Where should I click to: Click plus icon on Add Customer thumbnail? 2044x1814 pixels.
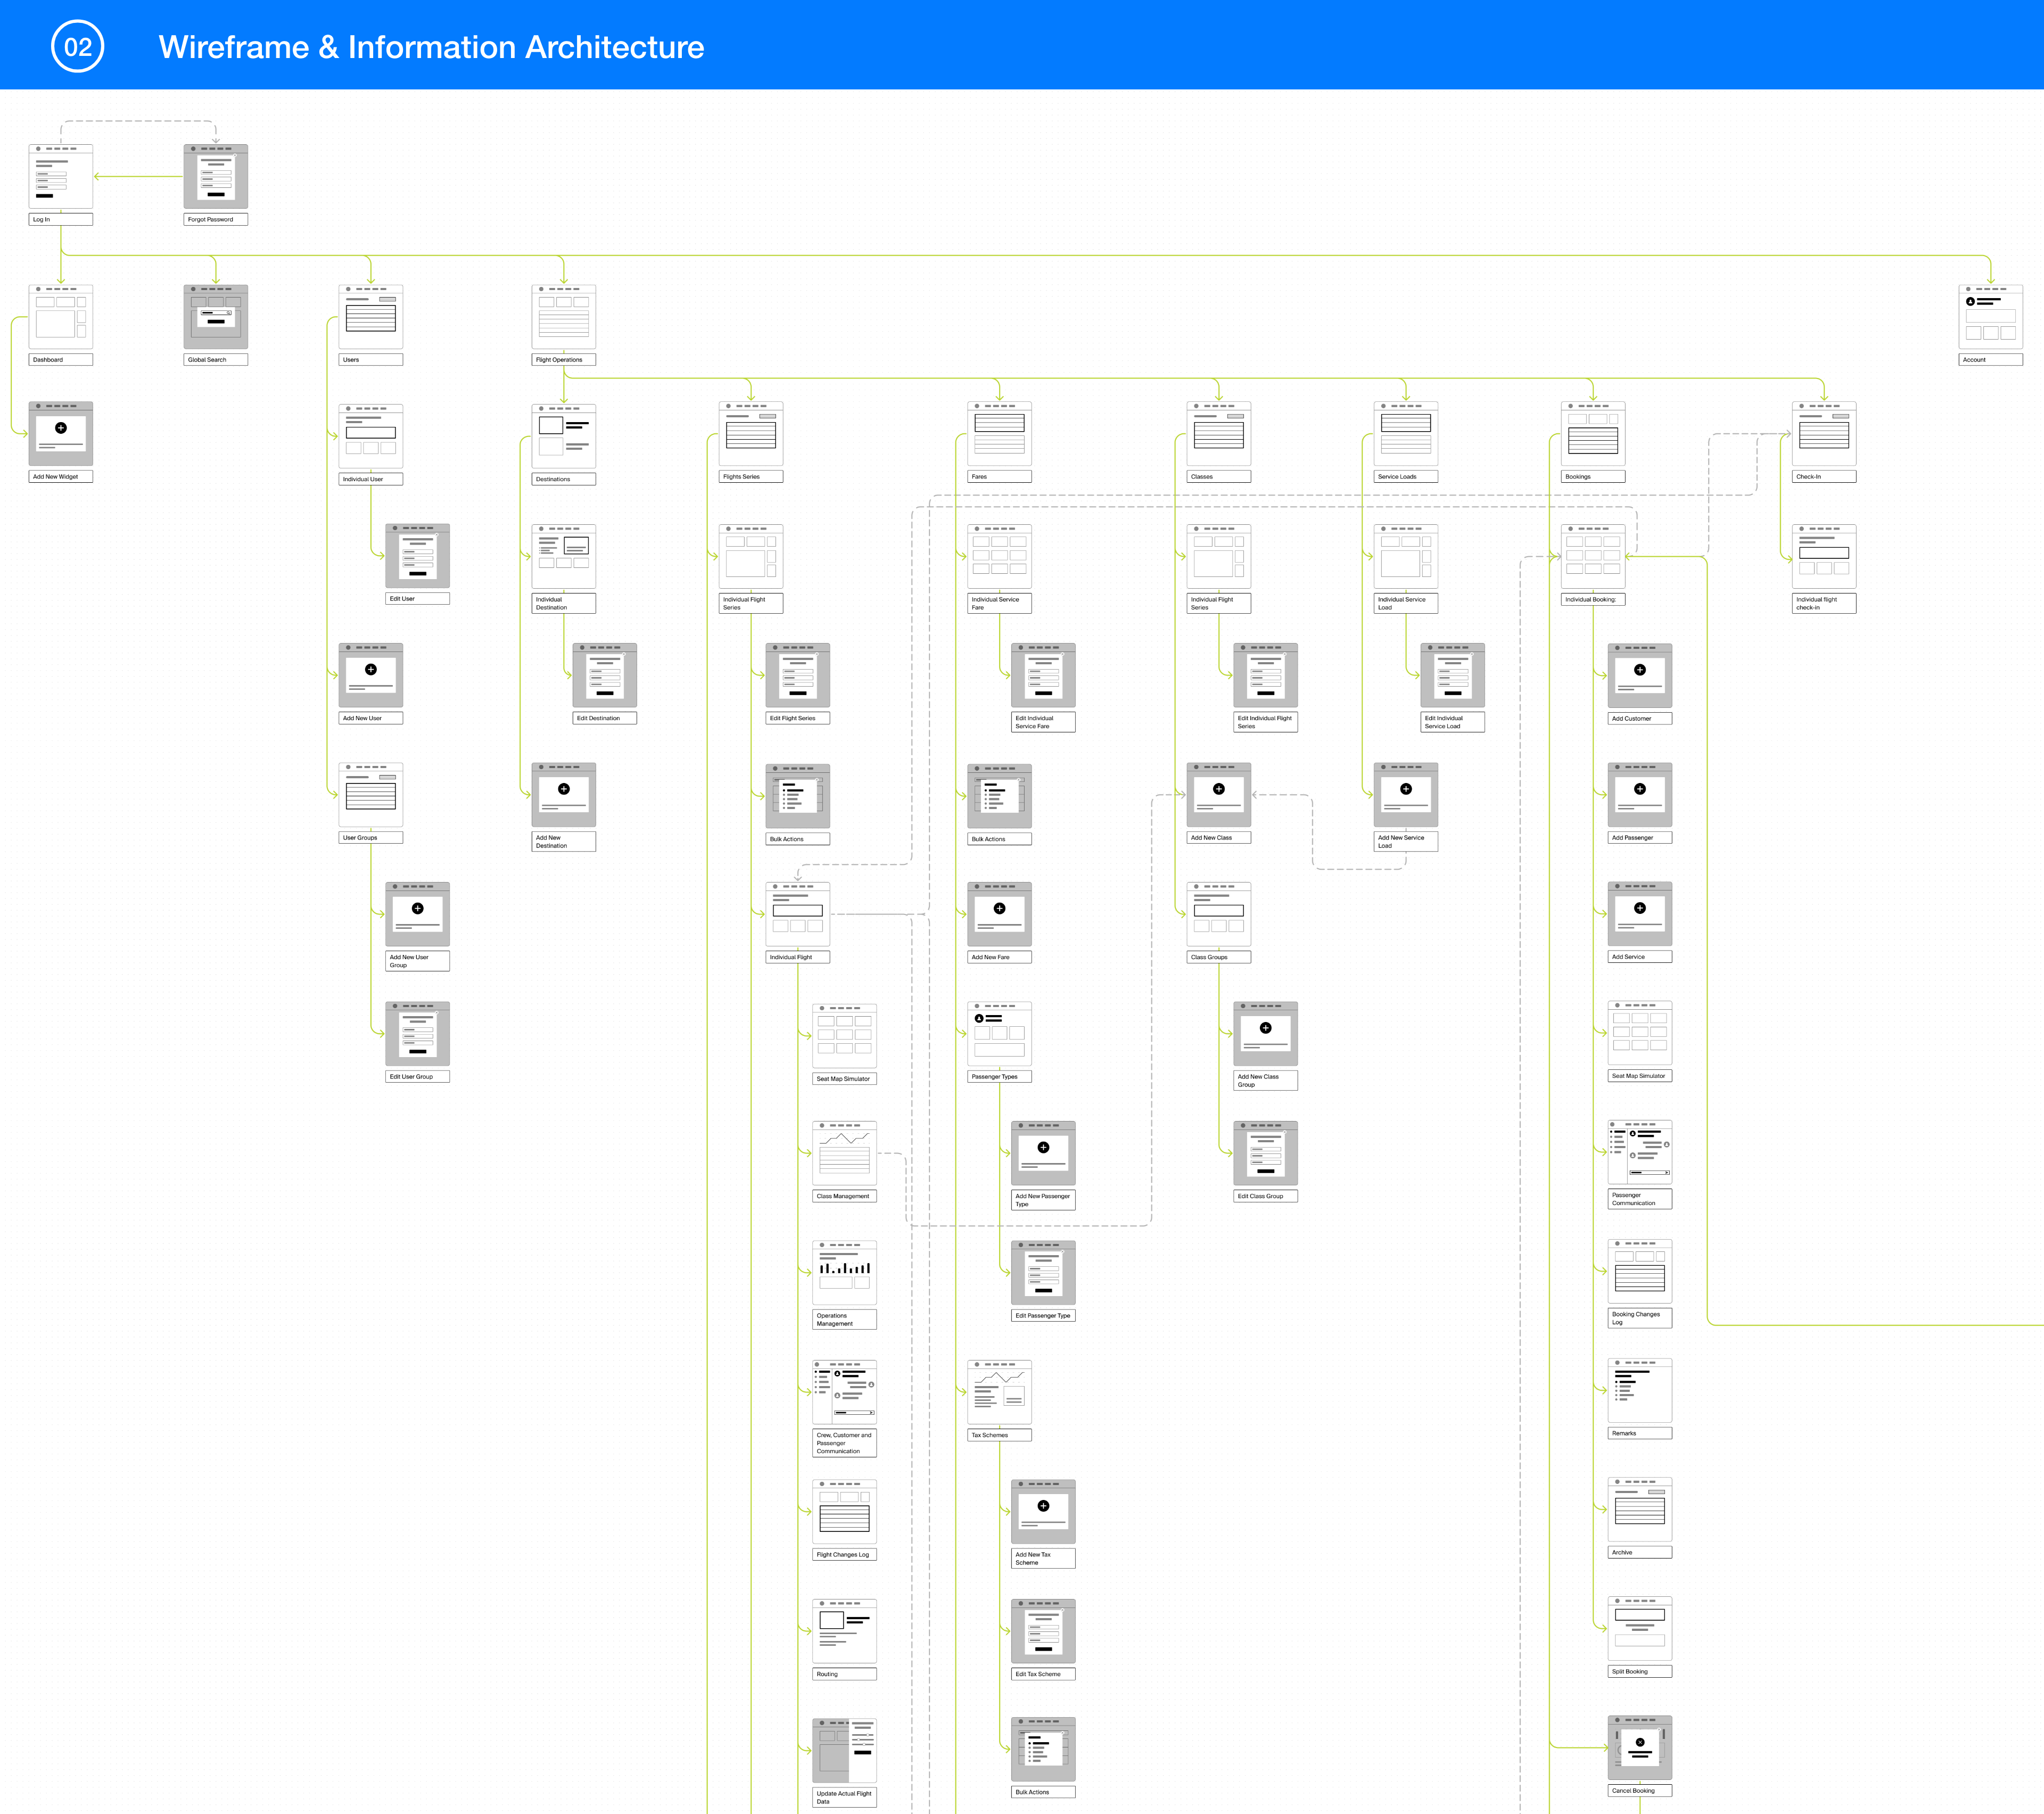(x=1639, y=670)
